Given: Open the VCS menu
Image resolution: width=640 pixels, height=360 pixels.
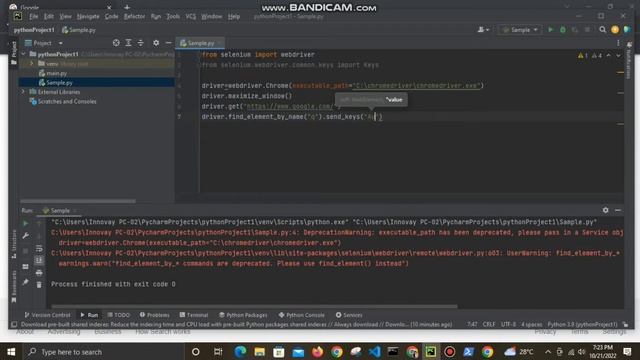Looking at the screenshot, I should point(191,16).
